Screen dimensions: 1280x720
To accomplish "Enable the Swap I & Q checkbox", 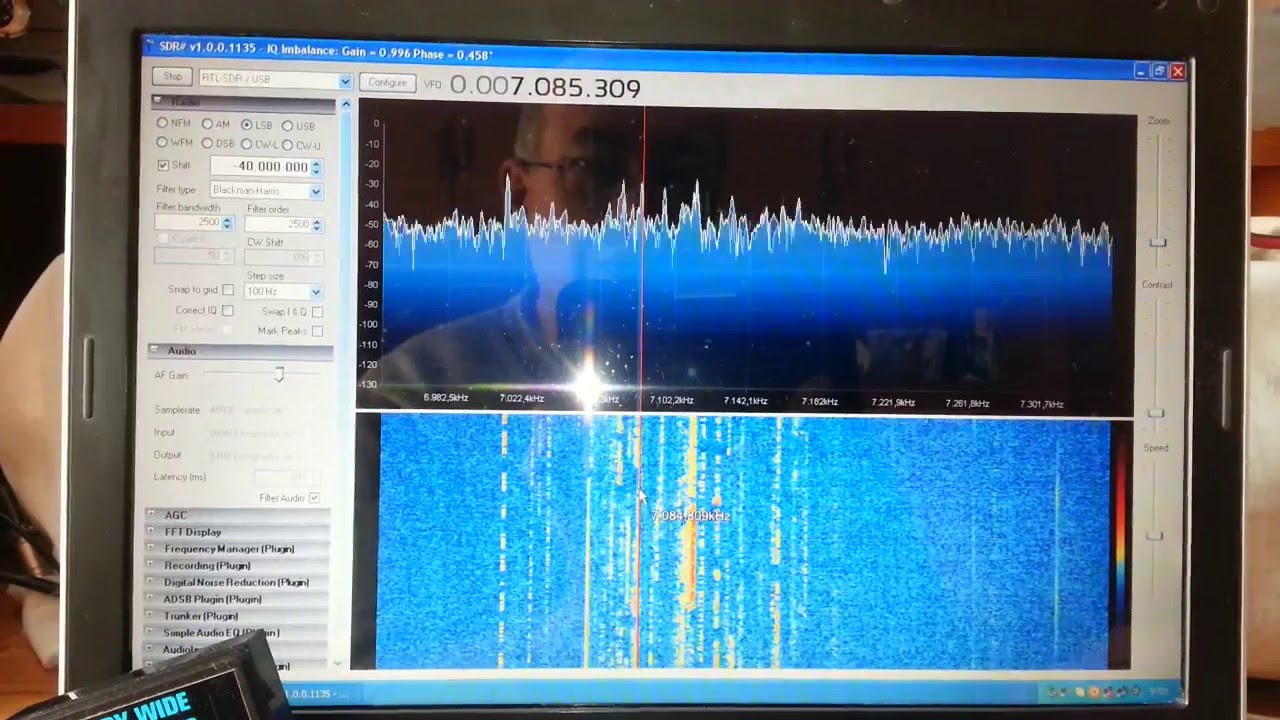I will click(317, 312).
